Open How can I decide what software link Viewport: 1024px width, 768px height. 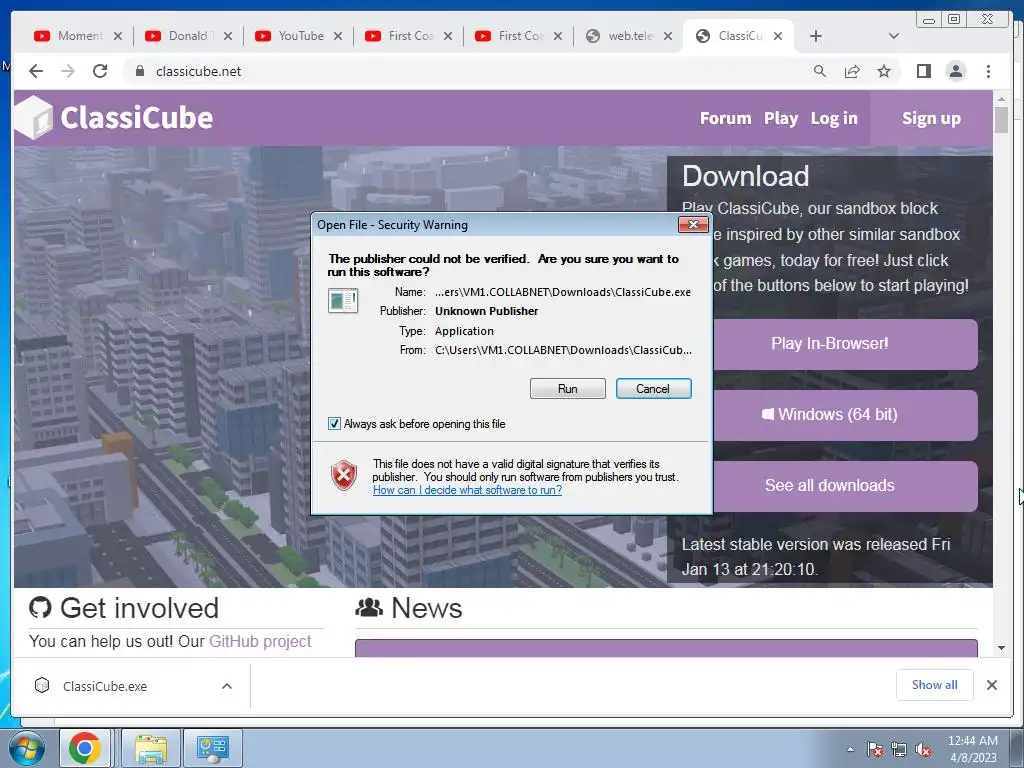468,490
